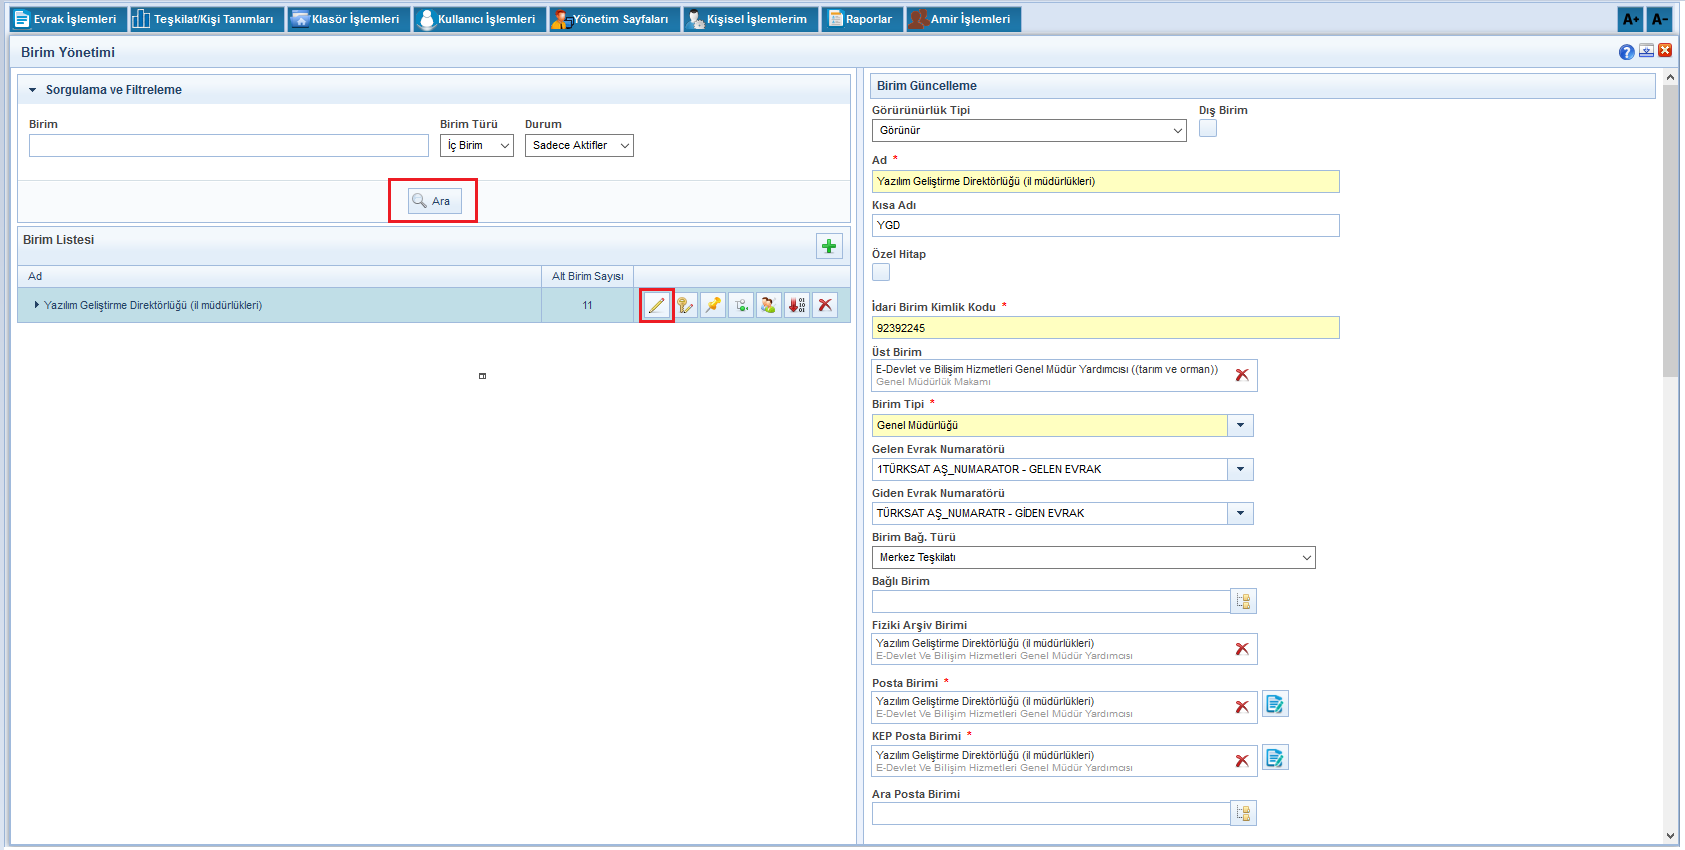This screenshot has width=1685, height=850.
Task: Add a new unit with green plus
Action: 829,246
